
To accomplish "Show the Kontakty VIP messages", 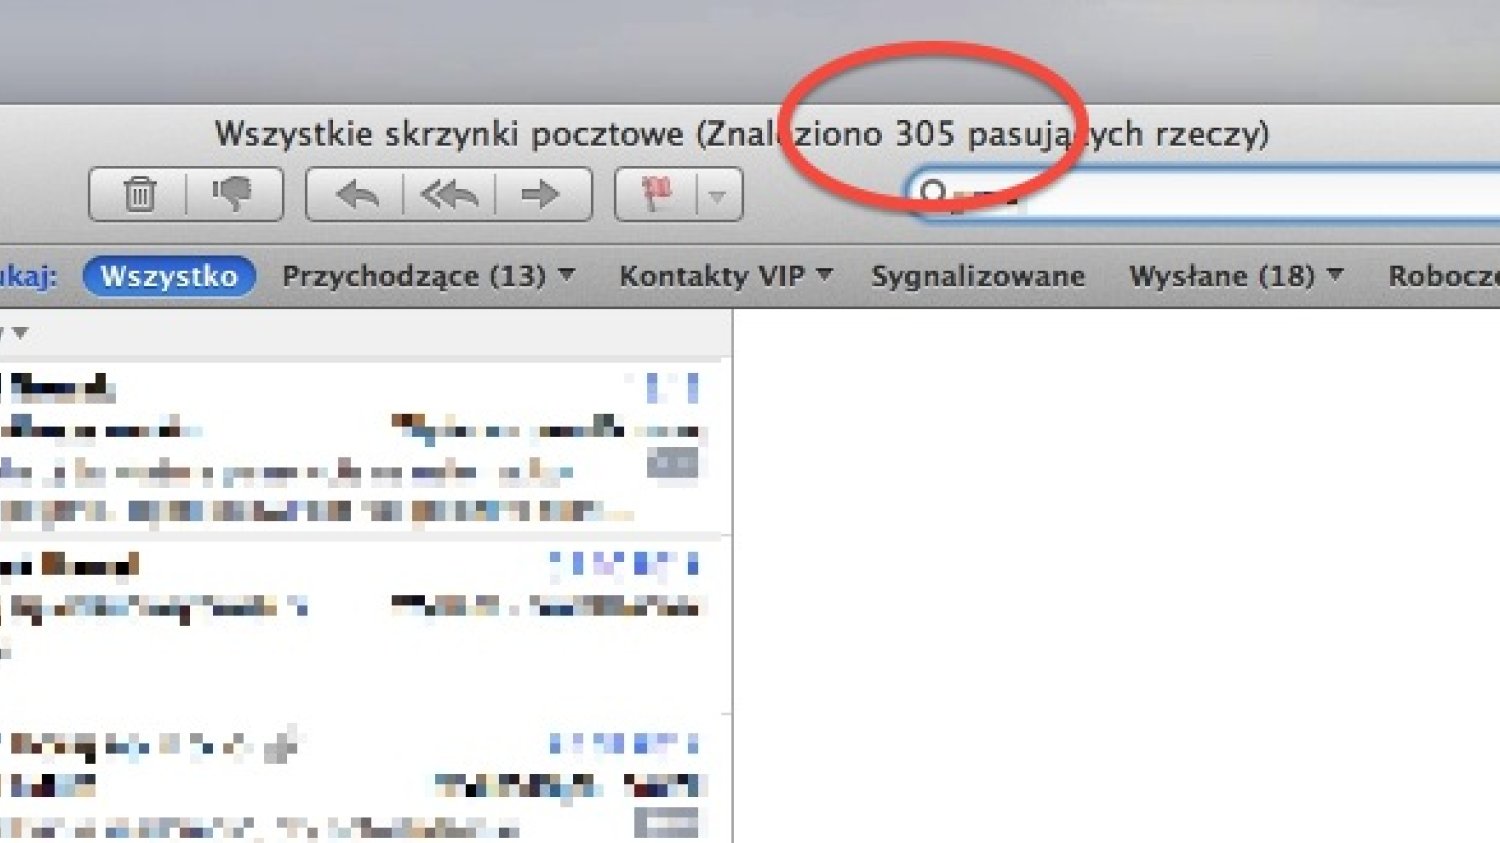I will point(711,276).
